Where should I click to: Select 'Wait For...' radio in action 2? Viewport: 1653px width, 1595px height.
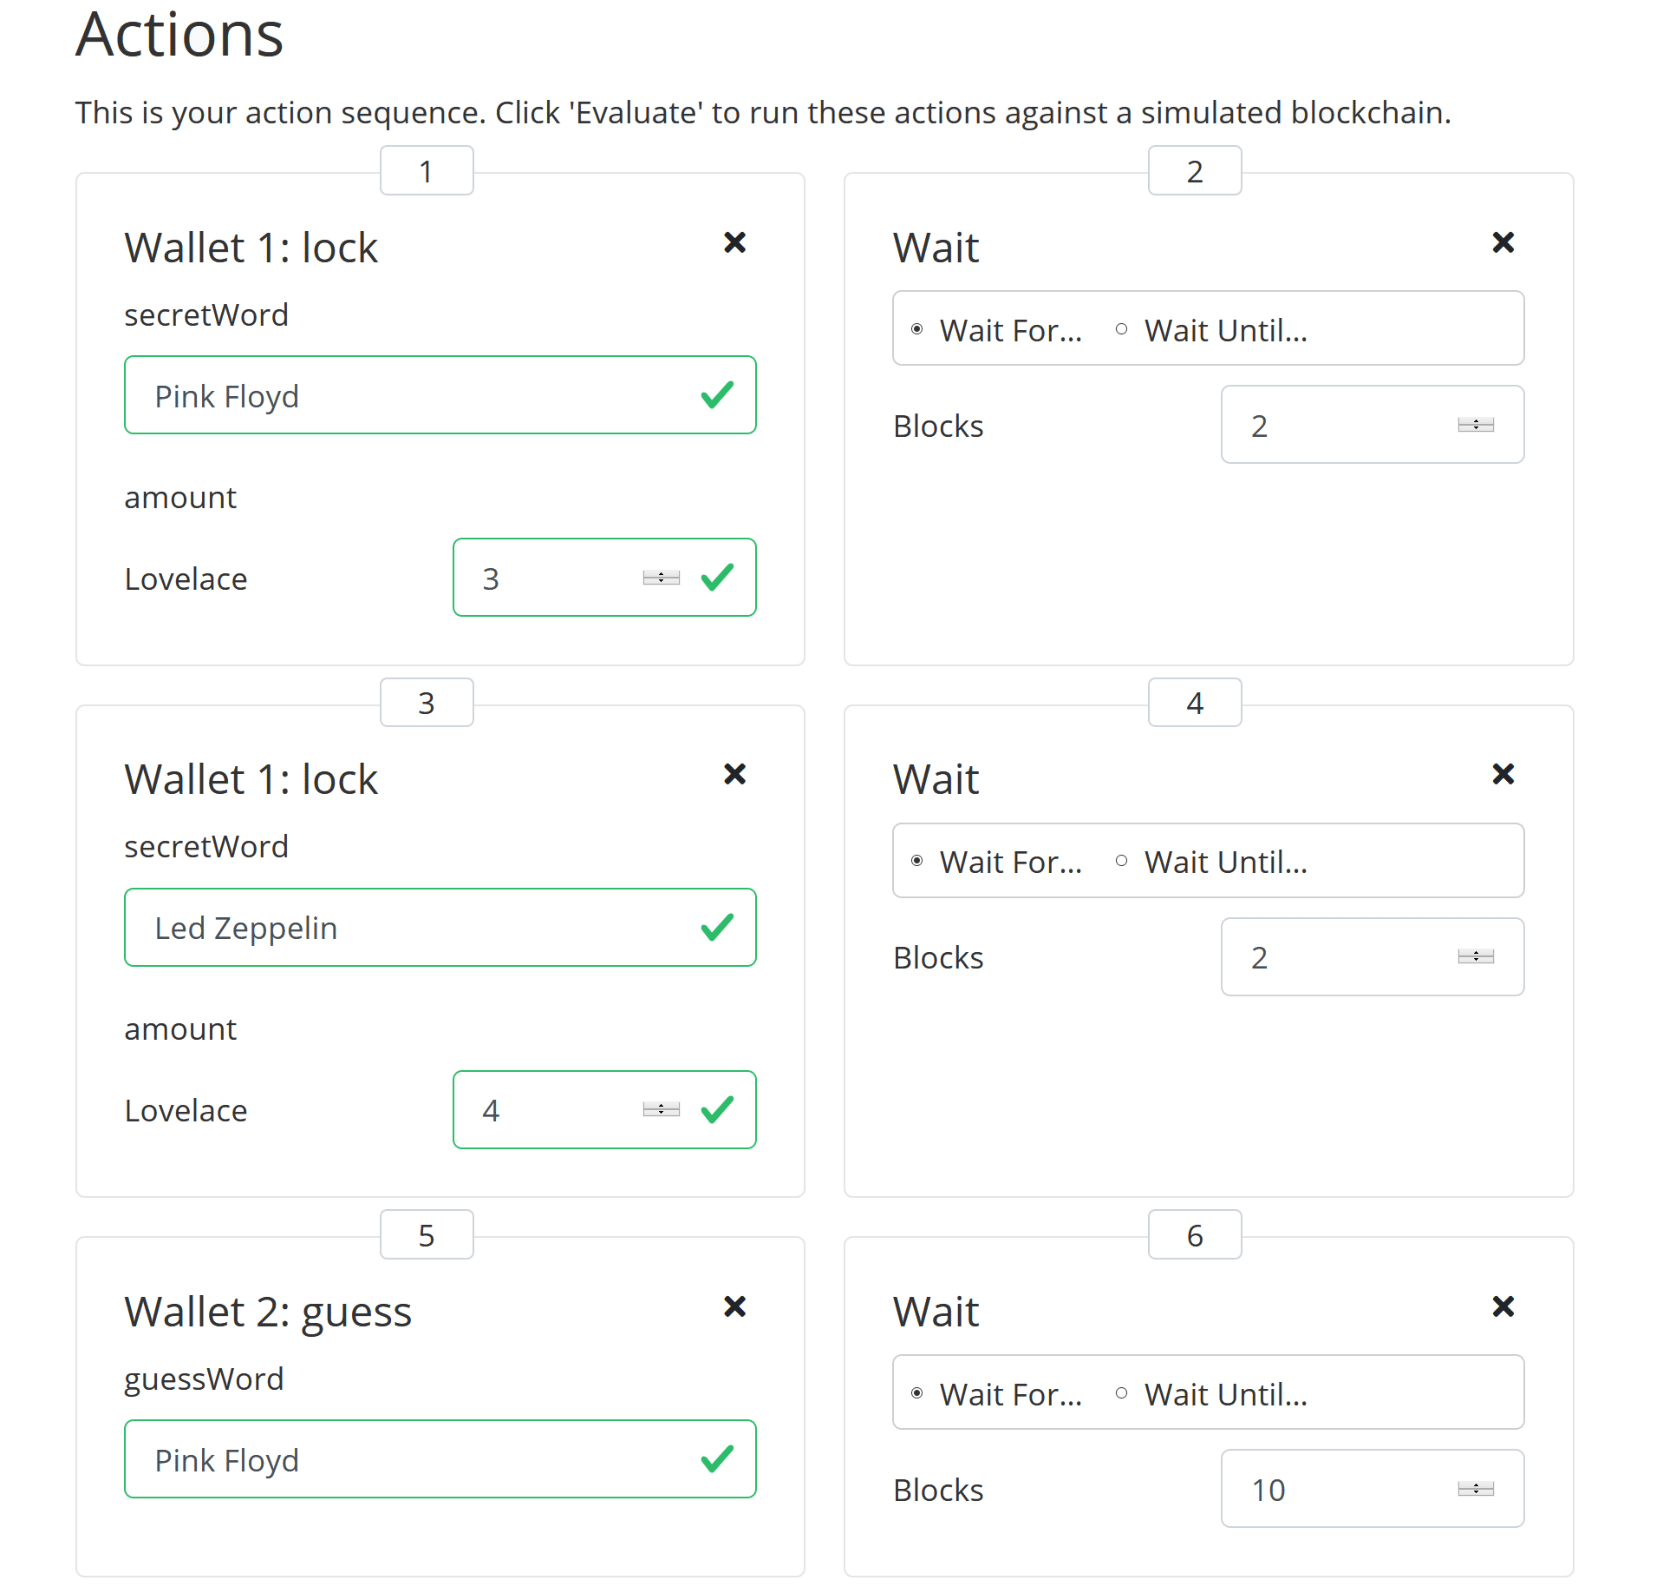[x=917, y=329]
